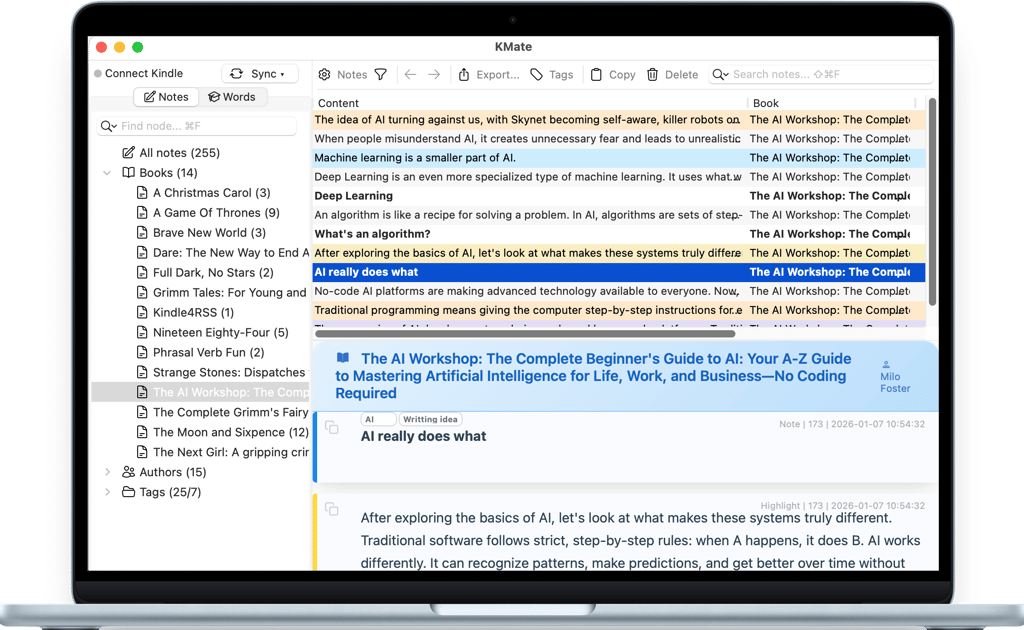The height and width of the screenshot is (630, 1024).
Task: Click the Tags label icon
Action: tap(536, 74)
